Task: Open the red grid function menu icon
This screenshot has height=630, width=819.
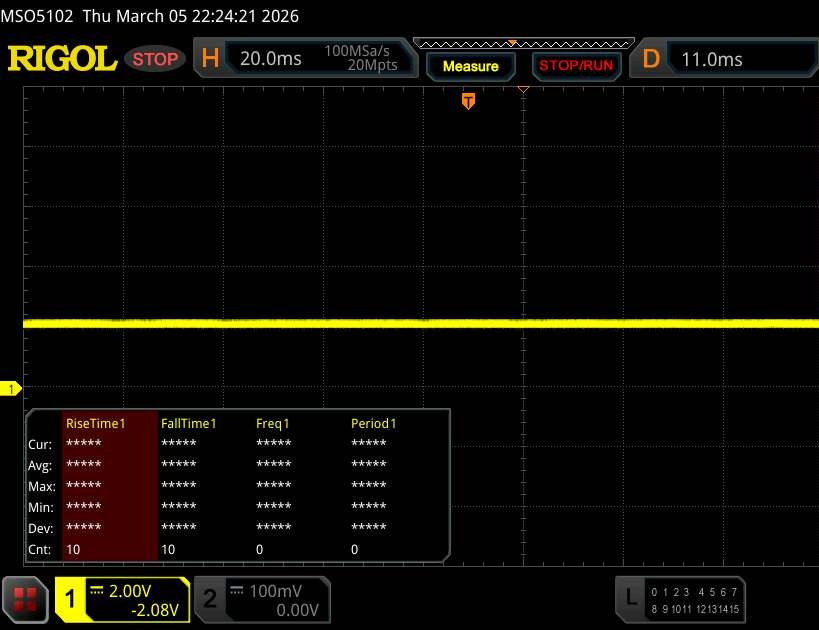Action: (x=26, y=599)
